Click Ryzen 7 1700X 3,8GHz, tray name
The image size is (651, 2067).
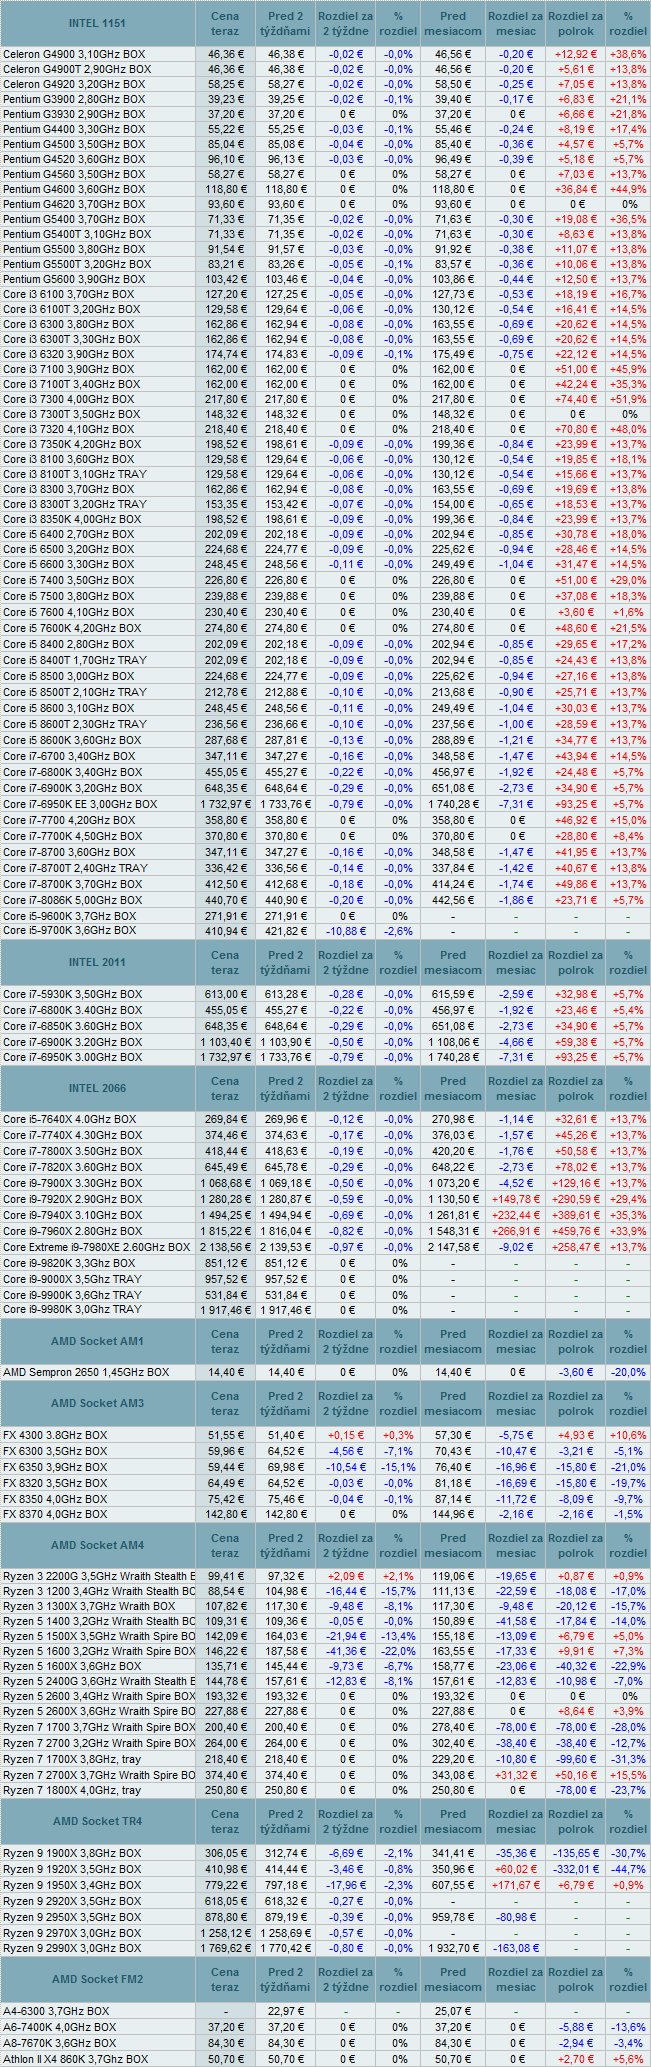click(x=72, y=1758)
